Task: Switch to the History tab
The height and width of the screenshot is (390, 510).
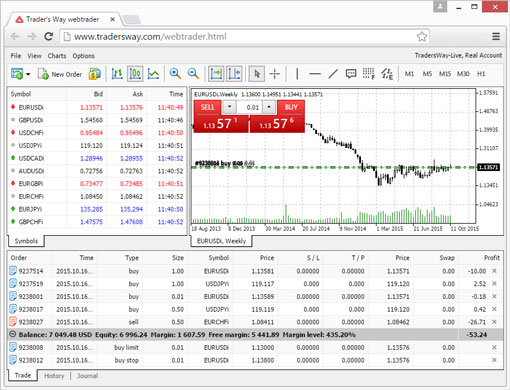Action: click(54, 376)
